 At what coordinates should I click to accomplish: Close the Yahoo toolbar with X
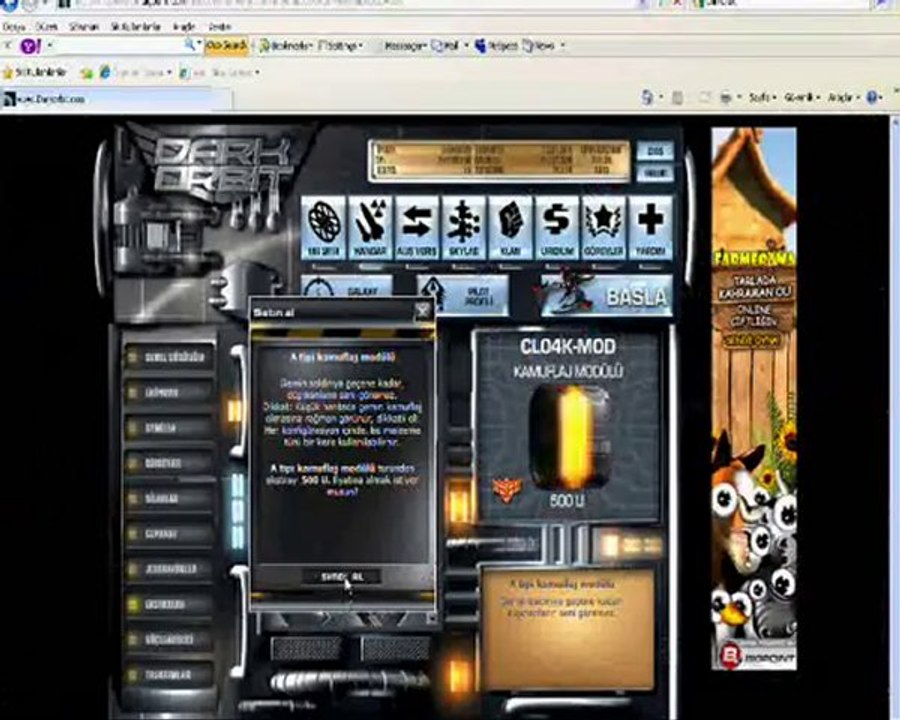point(8,44)
